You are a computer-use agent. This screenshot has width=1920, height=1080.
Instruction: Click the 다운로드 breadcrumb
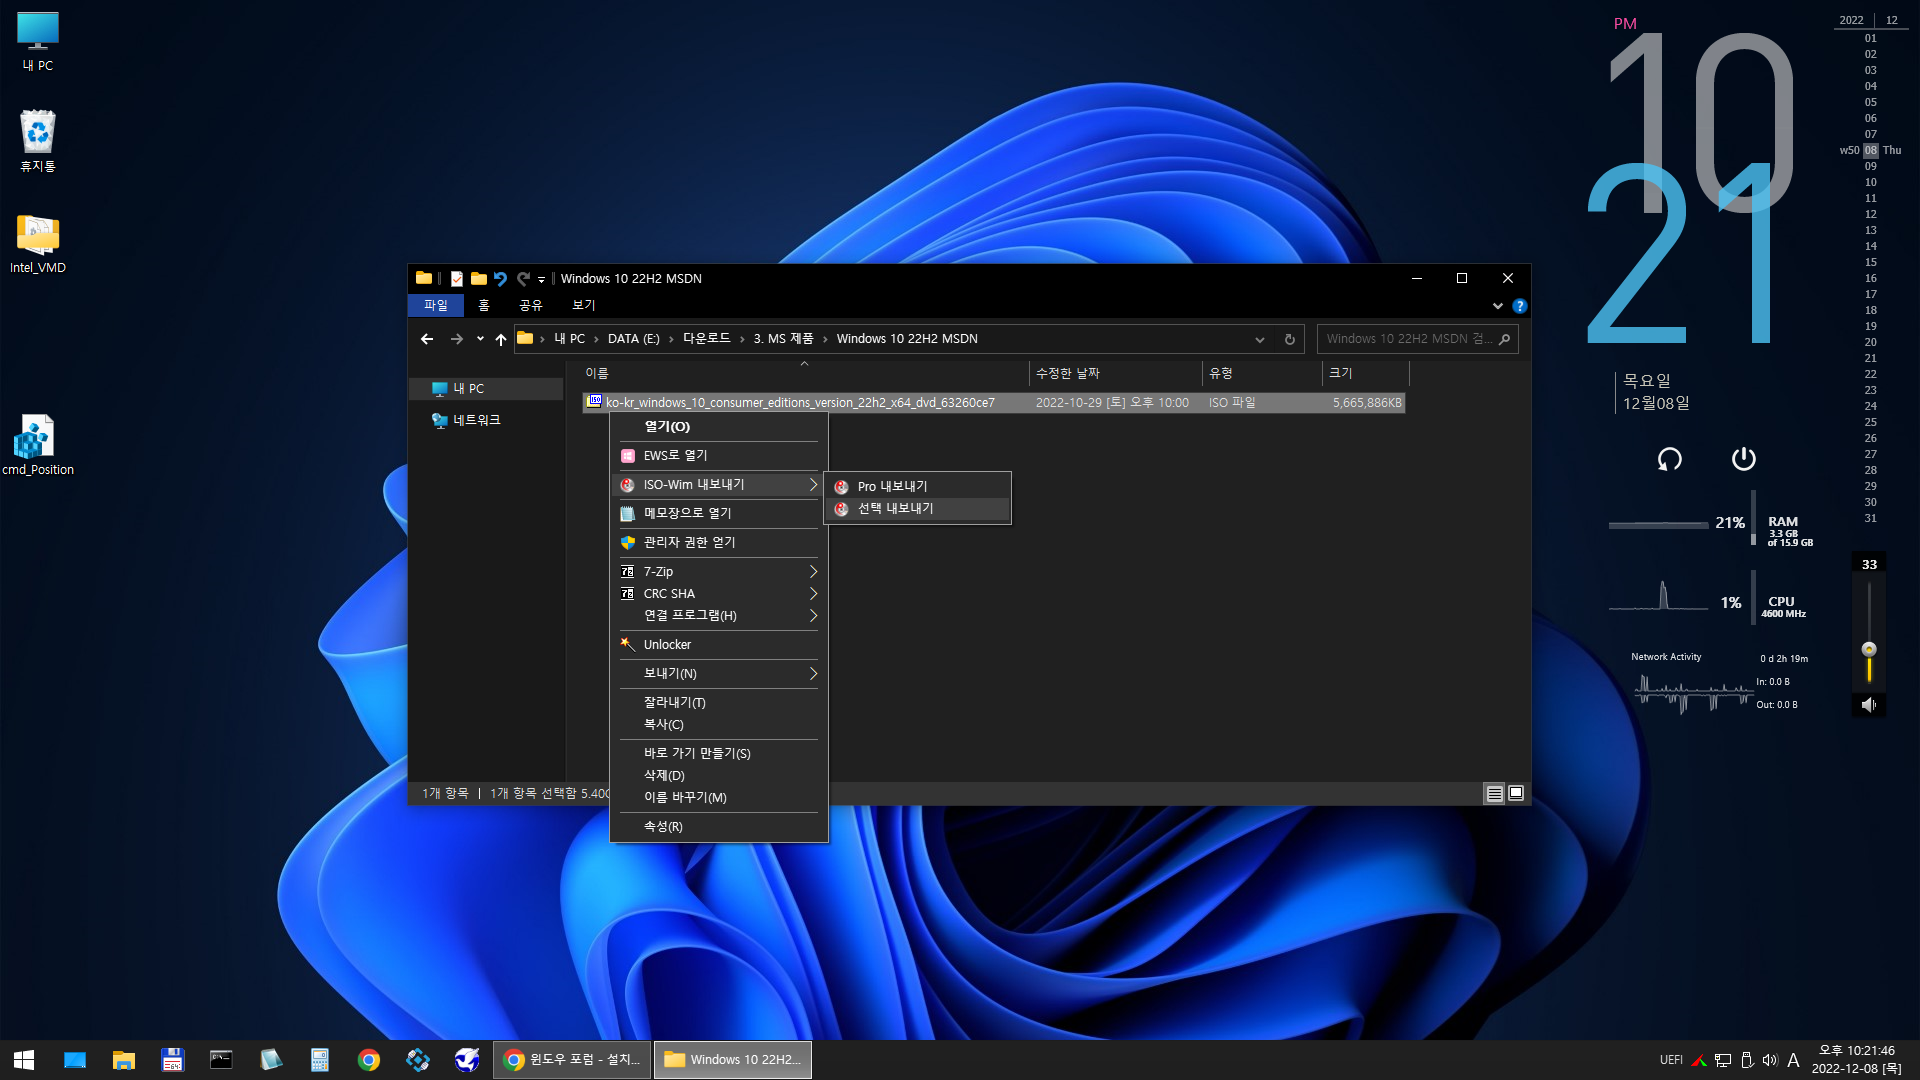point(706,339)
